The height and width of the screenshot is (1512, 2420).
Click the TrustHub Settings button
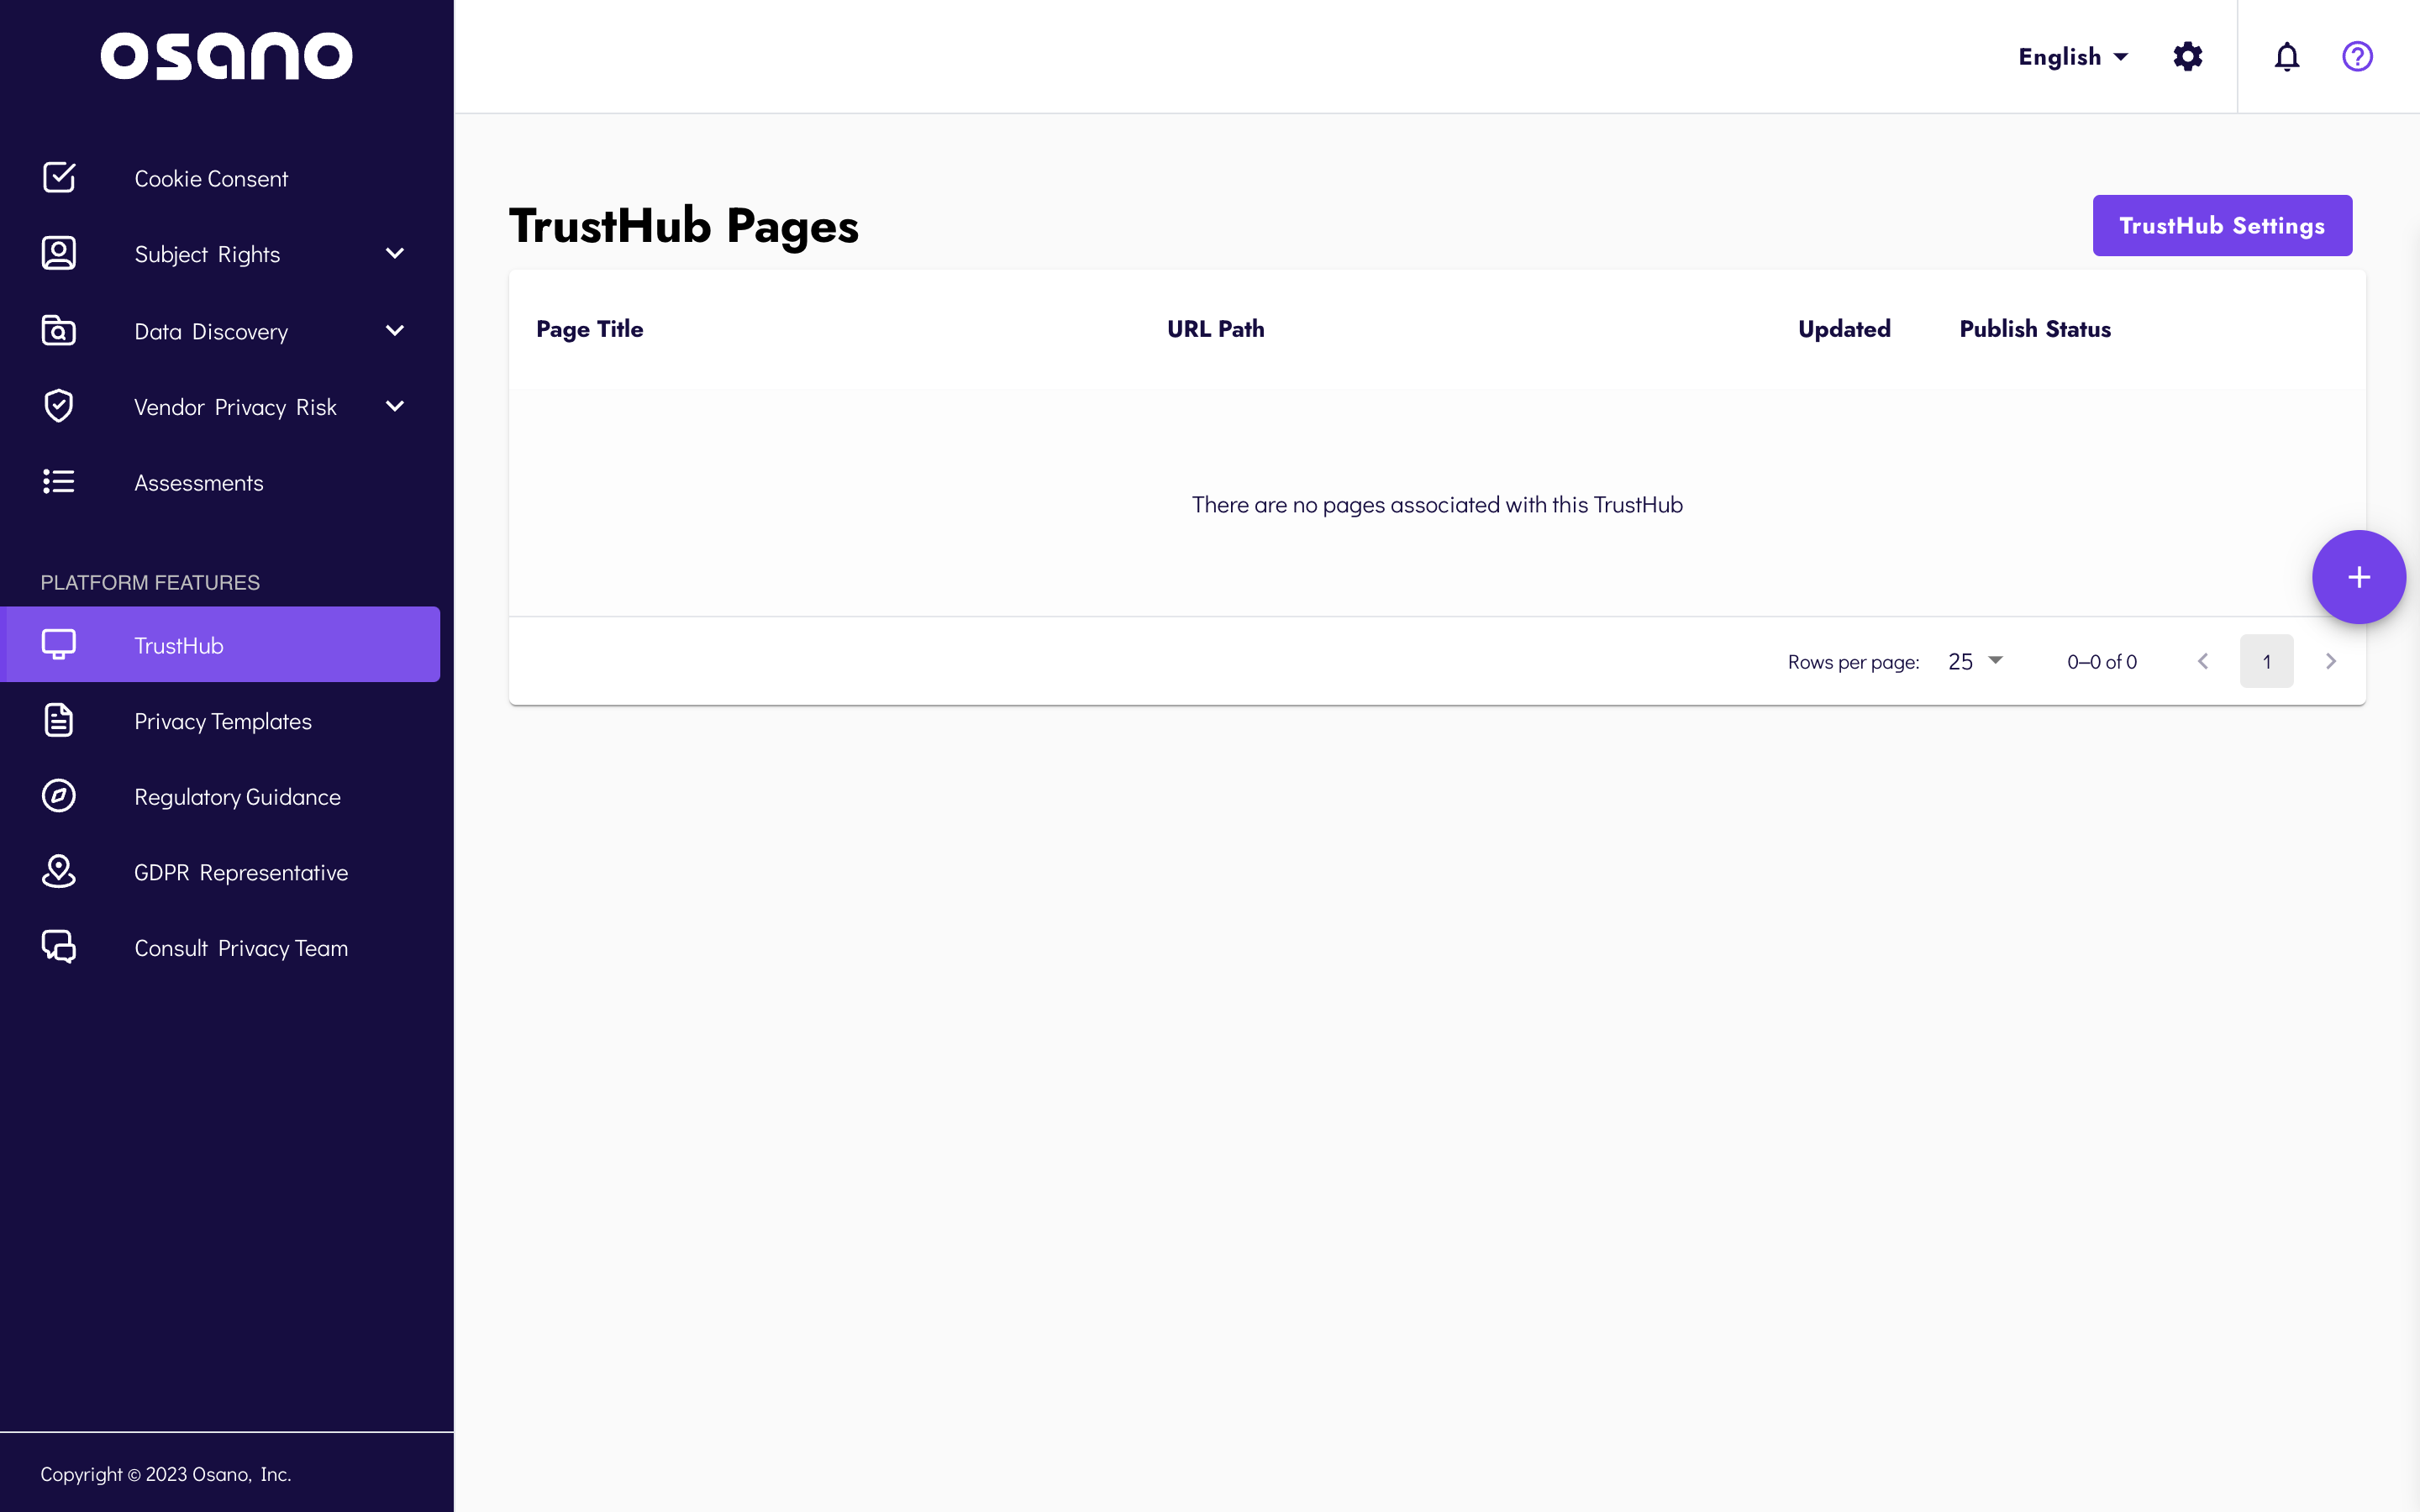click(2221, 226)
